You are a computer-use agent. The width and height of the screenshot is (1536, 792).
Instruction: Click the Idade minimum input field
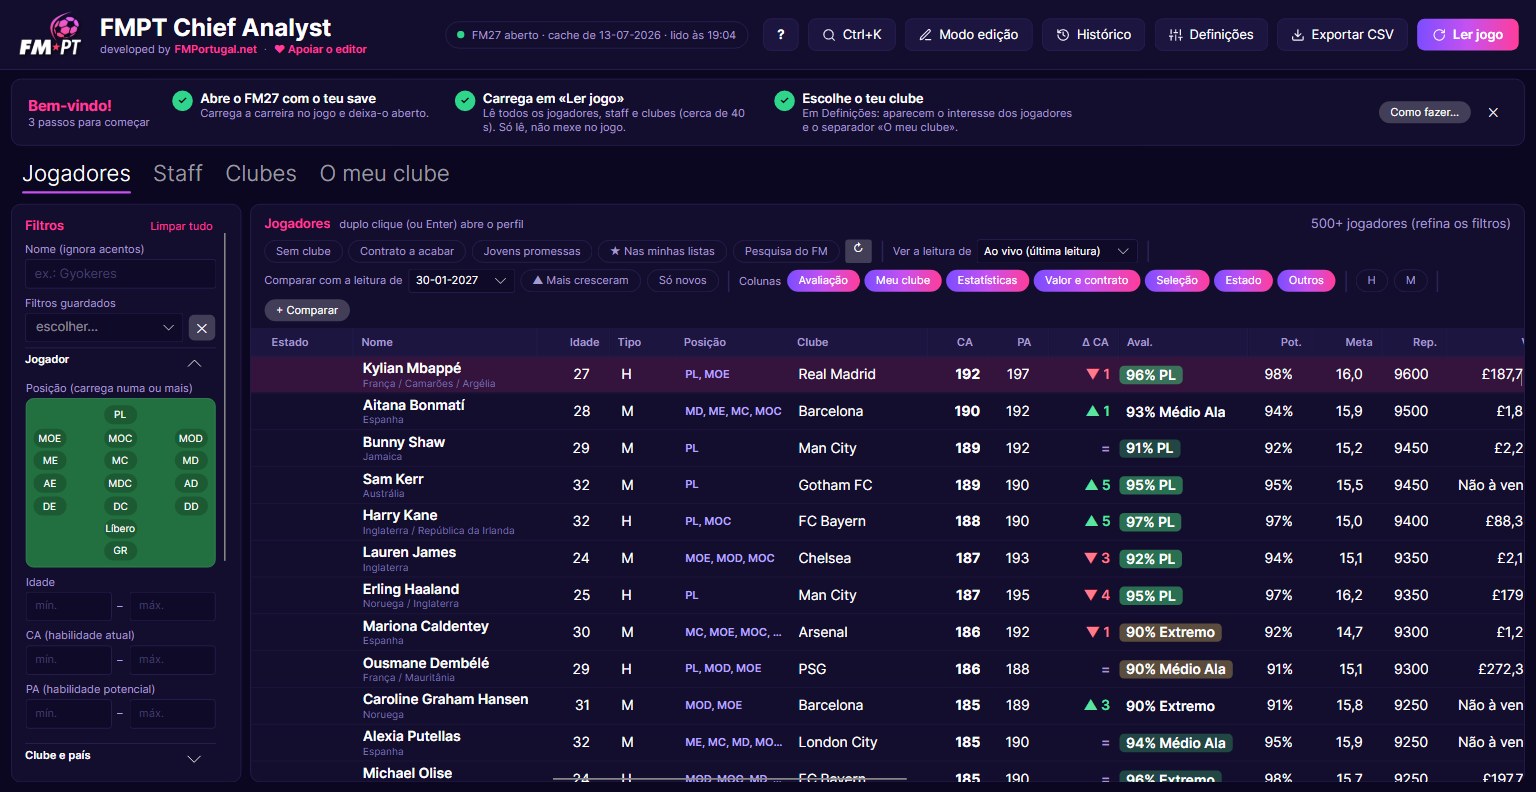pyautogui.click(x=68, y=606)
